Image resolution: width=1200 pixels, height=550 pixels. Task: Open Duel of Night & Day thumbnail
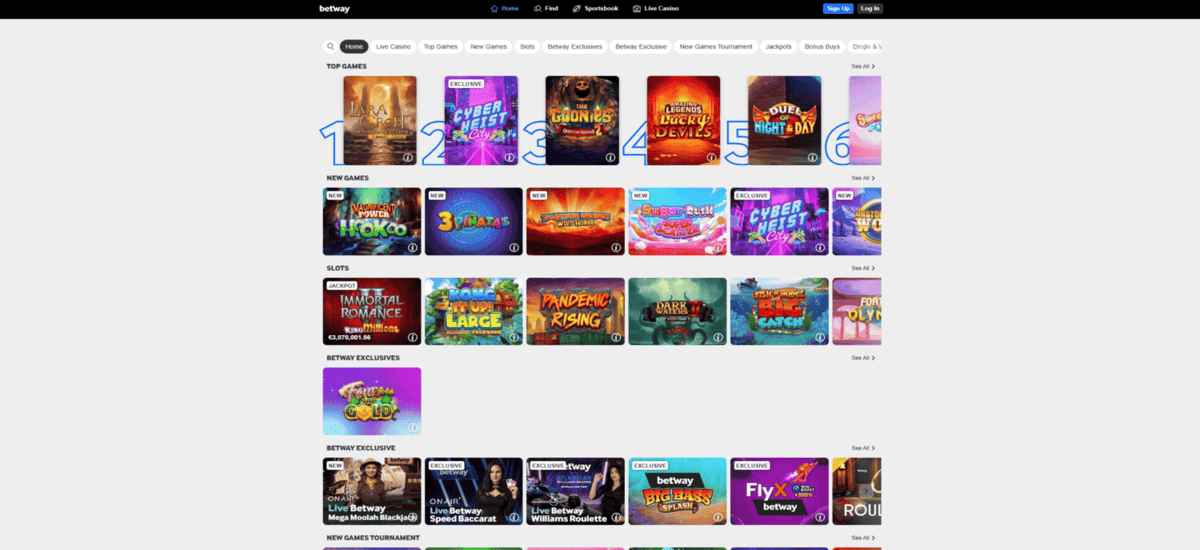(x=784, y=120)
